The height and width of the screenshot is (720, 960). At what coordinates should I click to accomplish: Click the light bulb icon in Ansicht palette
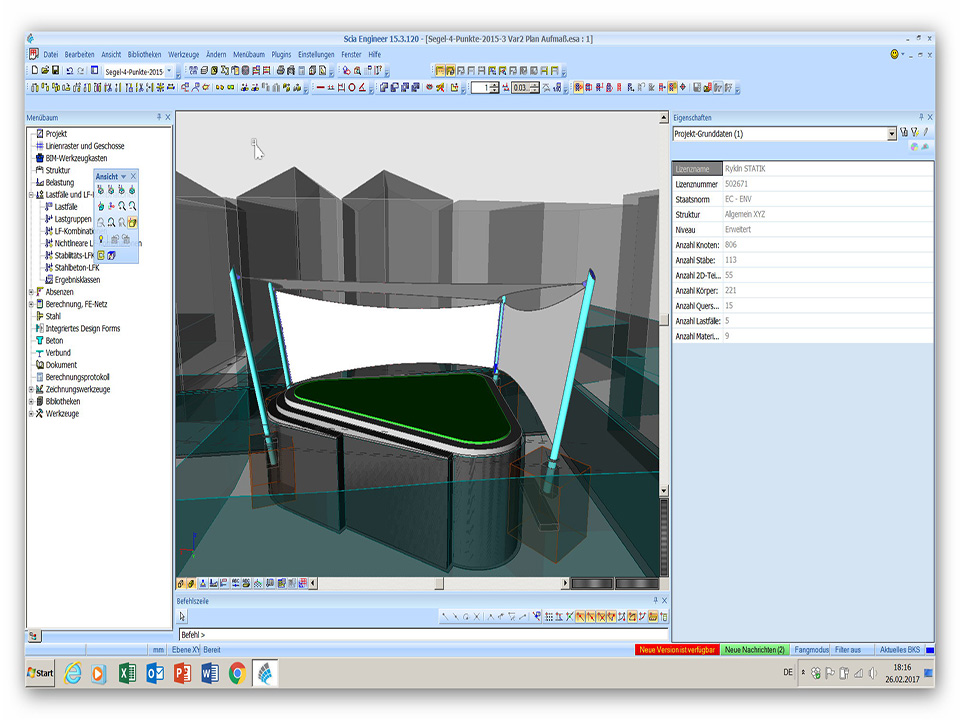pyautogui.click(x=101, y=239)
